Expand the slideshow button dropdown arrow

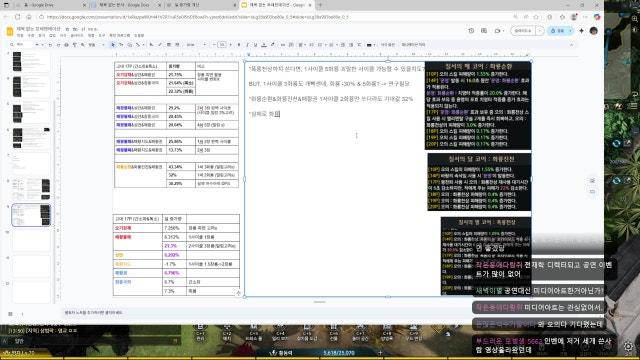tap(540, 31)
